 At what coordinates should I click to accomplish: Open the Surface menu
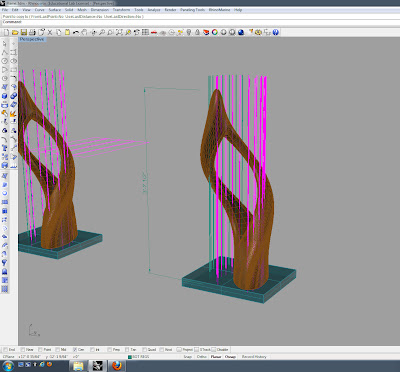55,10
